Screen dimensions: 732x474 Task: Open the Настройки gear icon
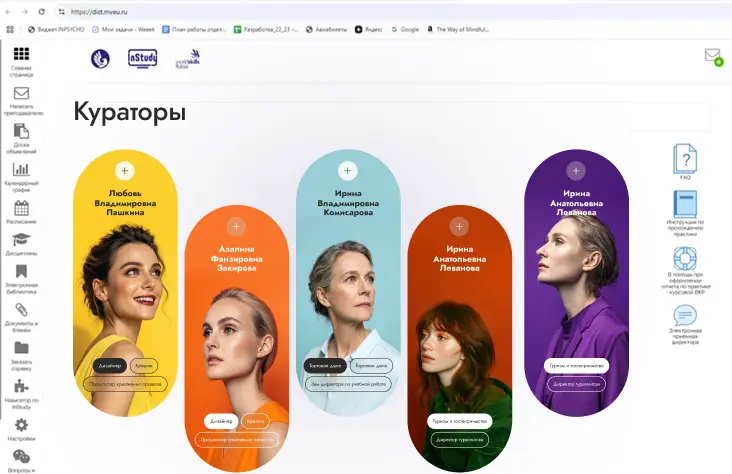tap(21, 425)
